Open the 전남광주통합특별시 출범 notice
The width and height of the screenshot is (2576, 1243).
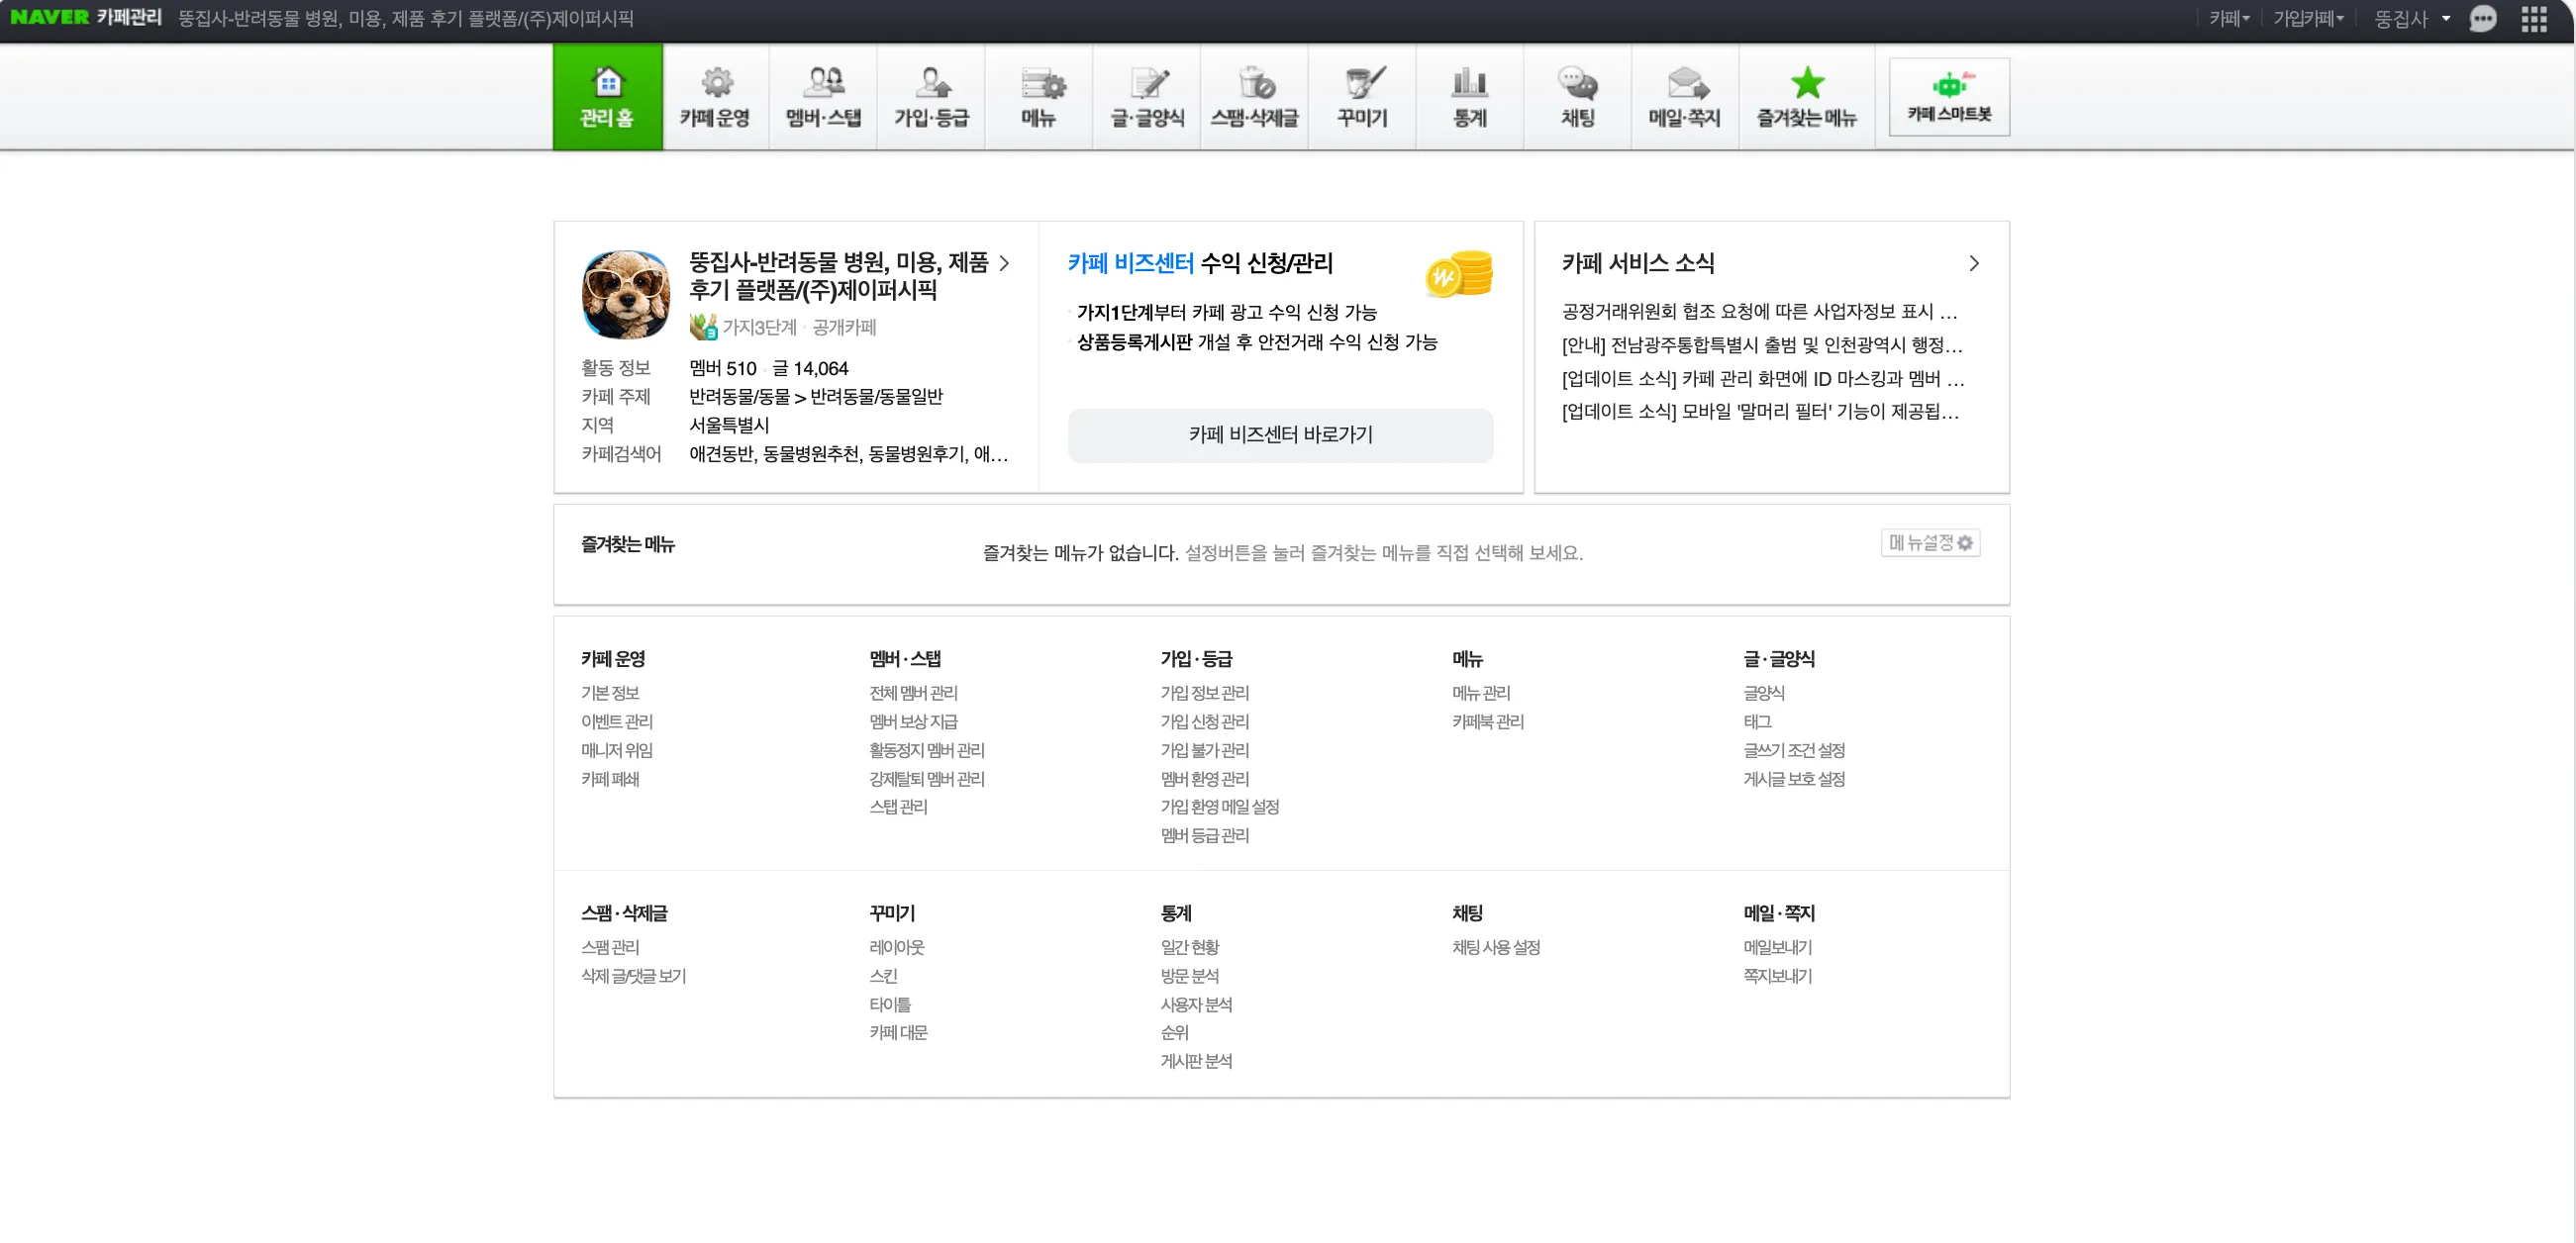[1762, 345]
